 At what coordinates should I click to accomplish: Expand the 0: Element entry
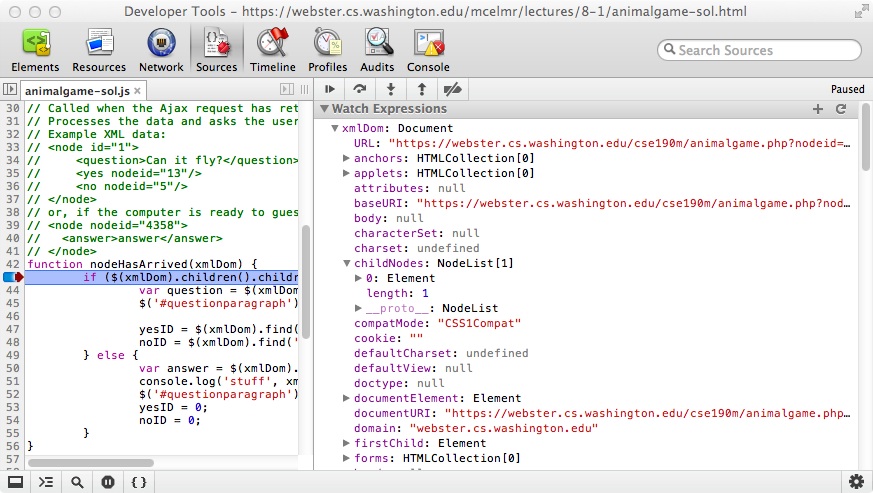[359, 278]
